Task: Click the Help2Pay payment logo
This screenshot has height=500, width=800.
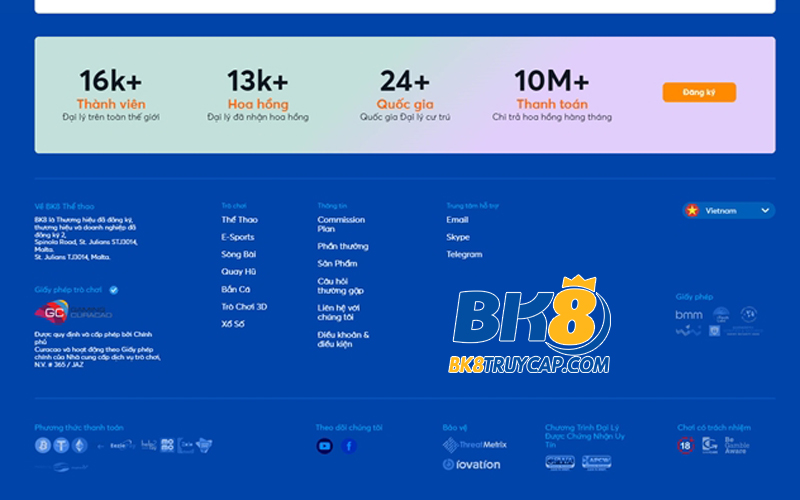Action: pos(149,445)
